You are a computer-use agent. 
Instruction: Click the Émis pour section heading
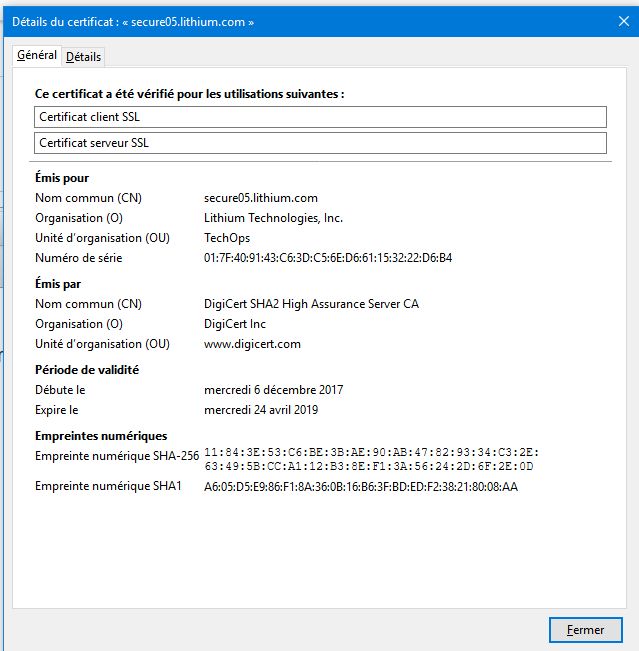[x=62, y=178]
